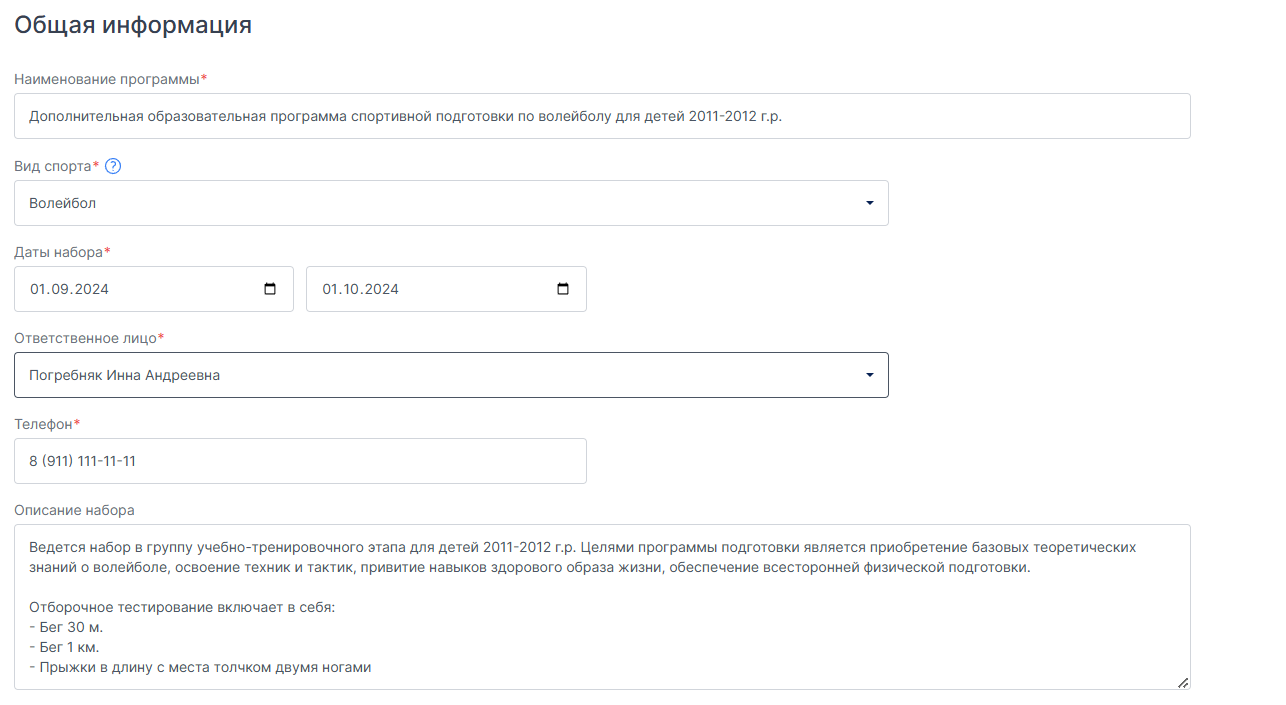Click the Вид спорта label text
The height and width of the screenshot is (705, 1286).
pos(52,166)
